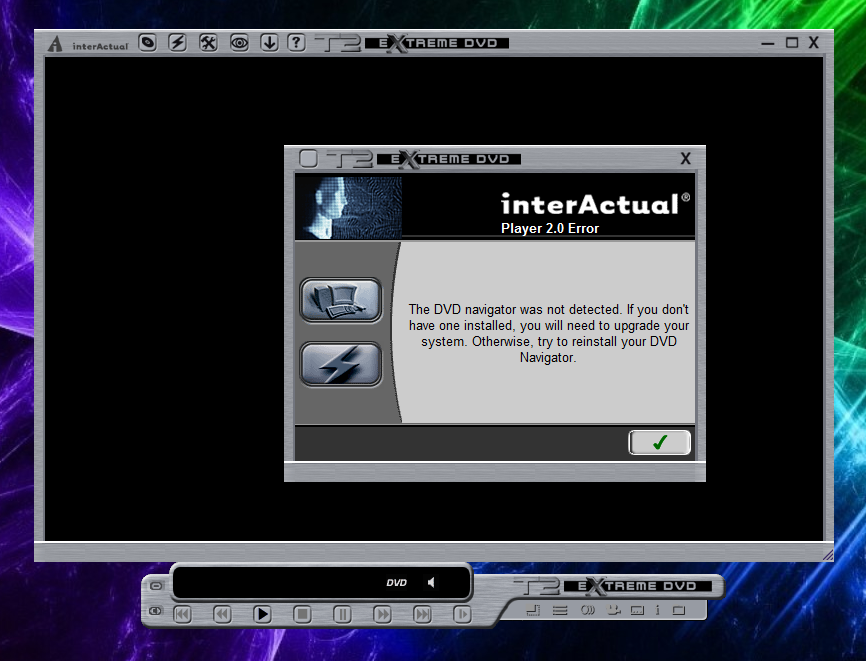
Task: Open help with the question mark icon
Action: [297, 43]
